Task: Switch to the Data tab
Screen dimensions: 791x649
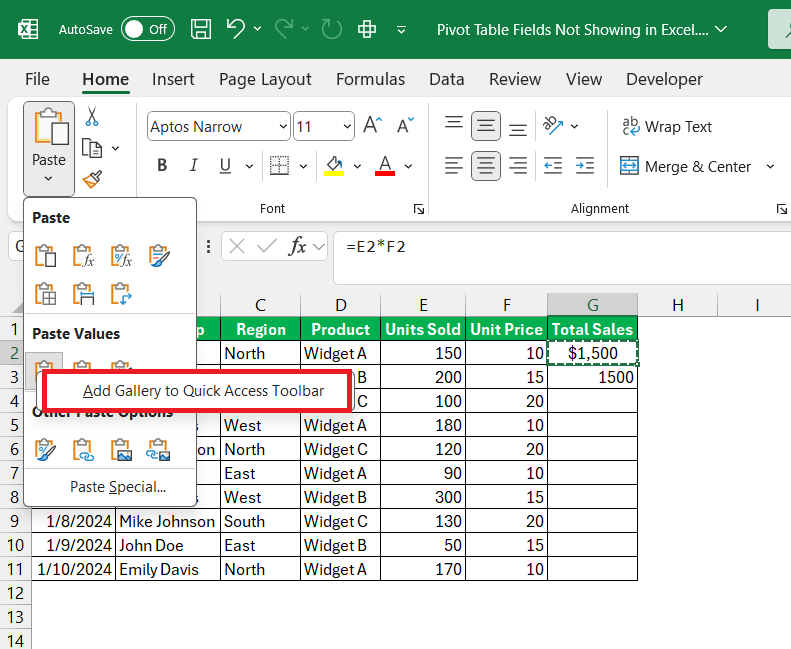Action: pos(446,79)
